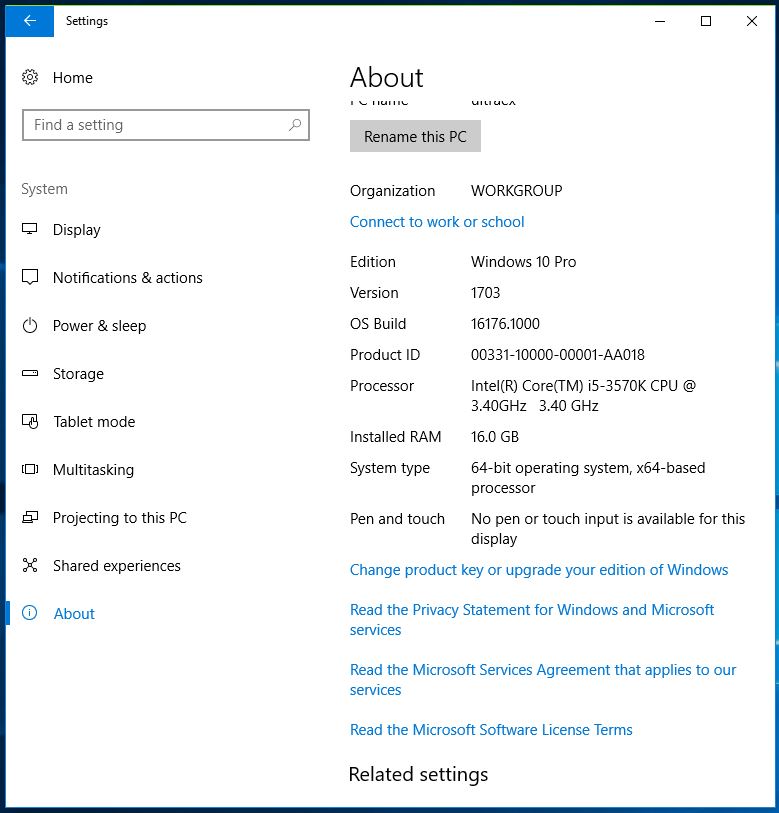Viewport: 779px width, 813px height.
Task: Click the About info icon
Action: pyautogui.click(x=30, y=613)
